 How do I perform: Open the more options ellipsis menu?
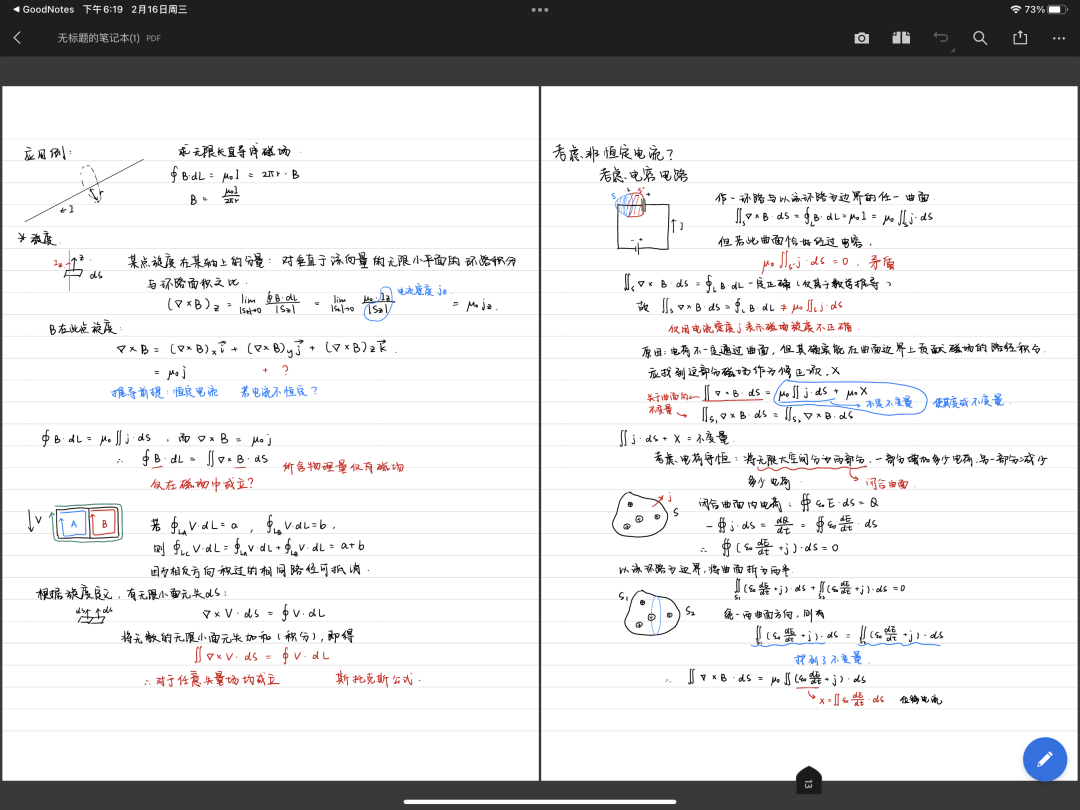1059,38
